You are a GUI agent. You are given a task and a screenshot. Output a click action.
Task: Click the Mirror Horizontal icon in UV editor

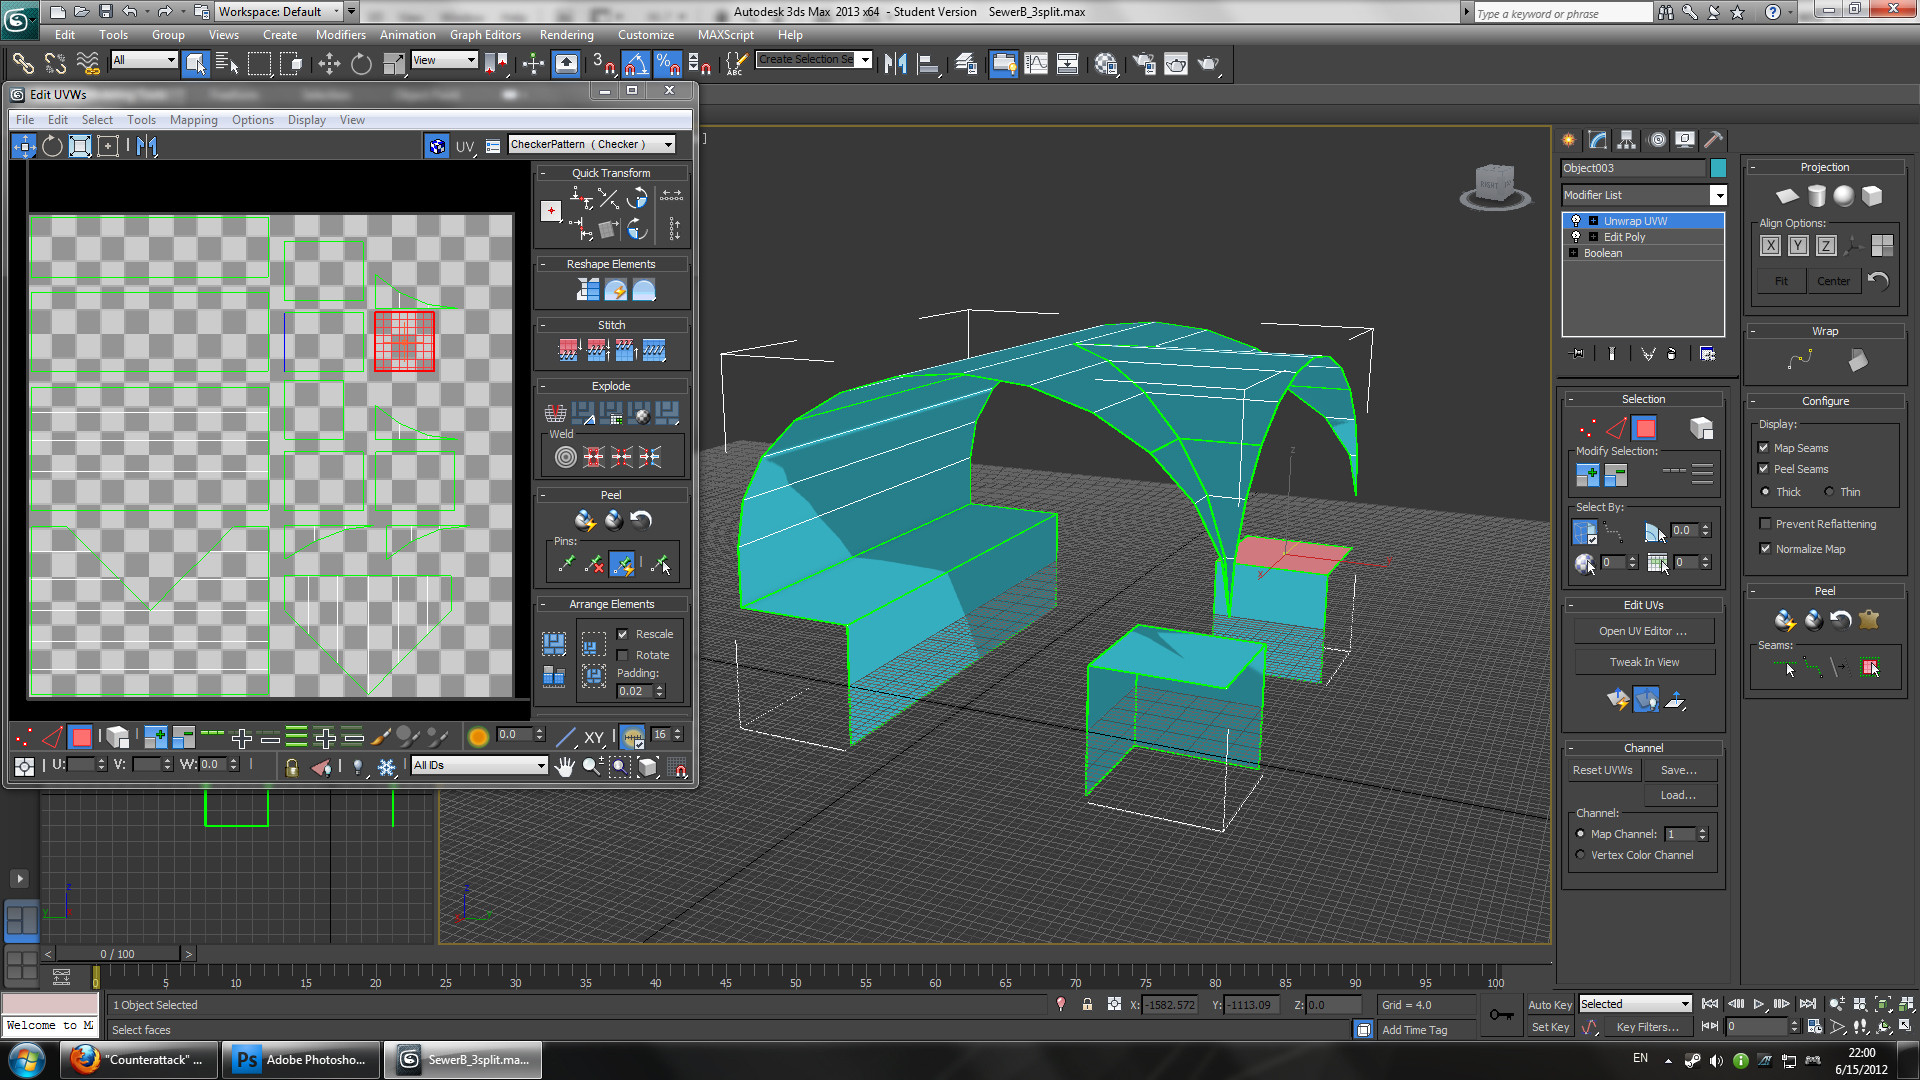(147, 146)
